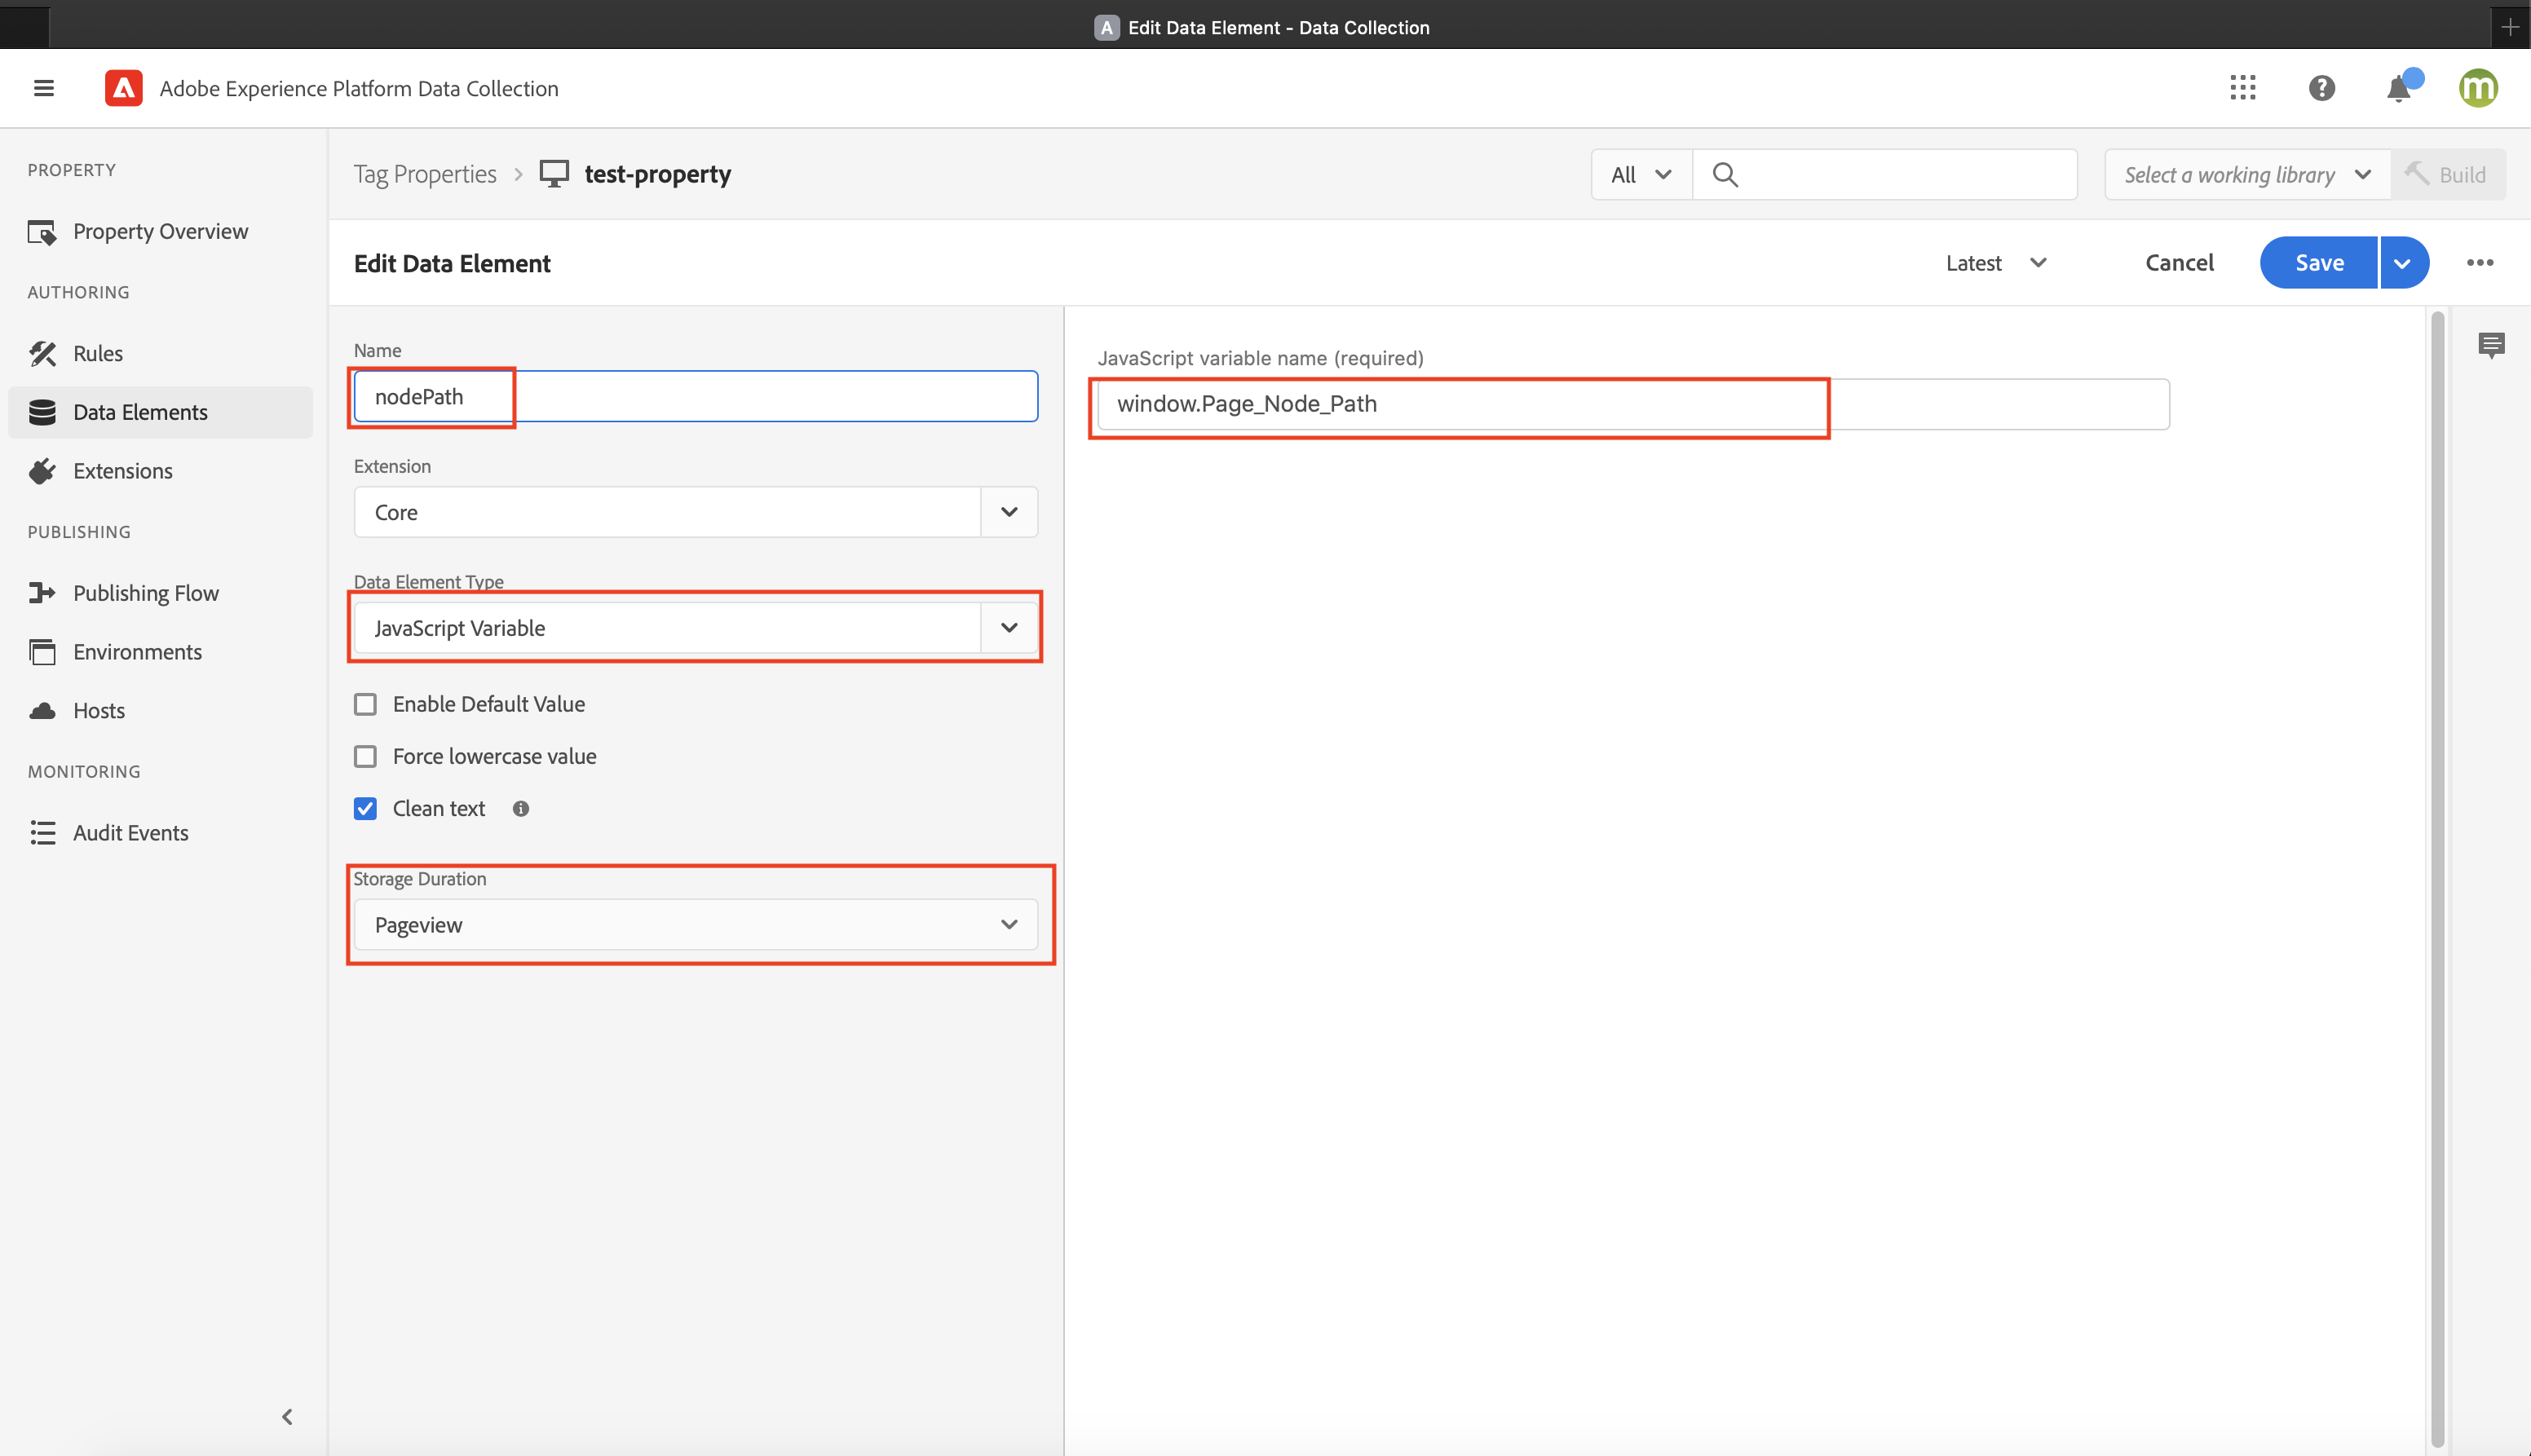Viewport: 2531px width, 1456px height.
Task: Go to Tag Properties breadcrumb
Action: [x=425, y=174]
